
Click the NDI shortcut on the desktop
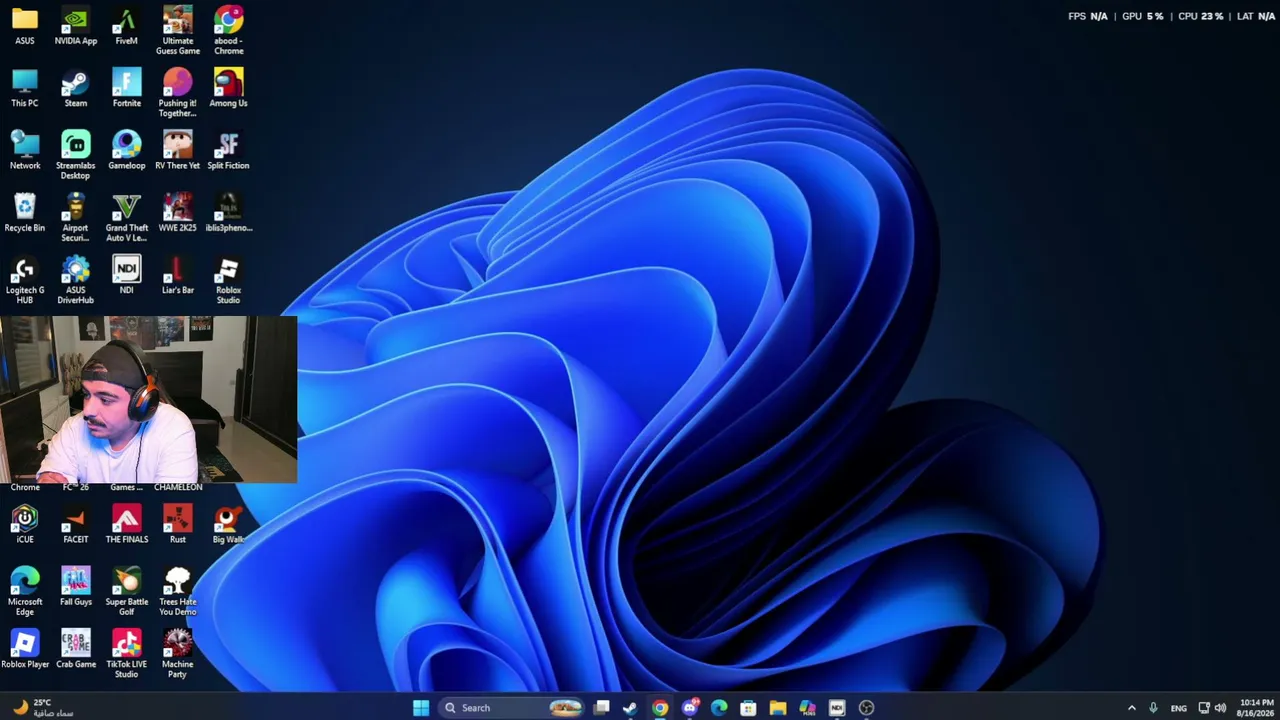(x=127, y=276)
